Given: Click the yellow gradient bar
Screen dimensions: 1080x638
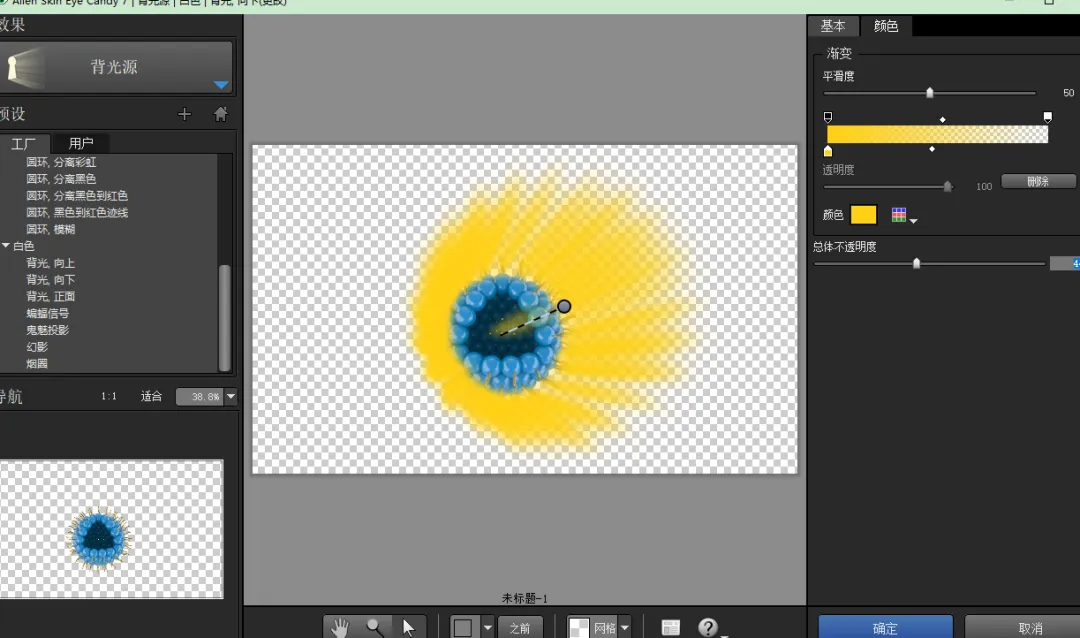Looking at the screenshot, I should click(937, 134).
